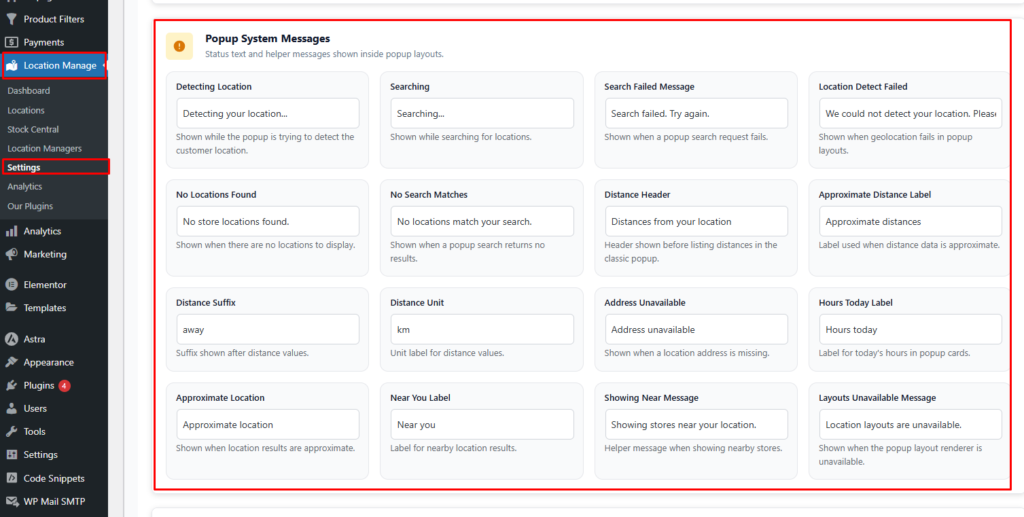Image resolution: width=1024 pixels, height=517 pixels.
Task: Click the Detecting Location text field
Action: pos(267,113)
